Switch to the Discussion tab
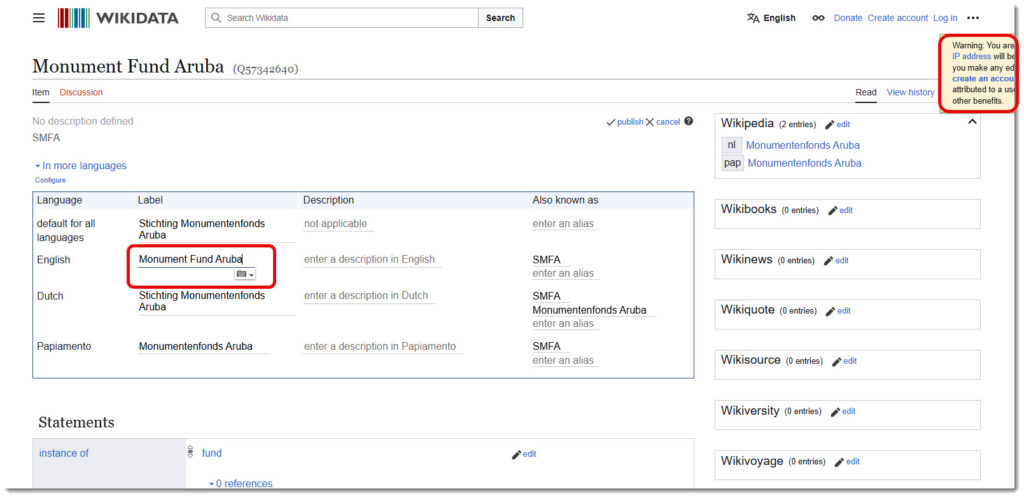 pos(81,92)
